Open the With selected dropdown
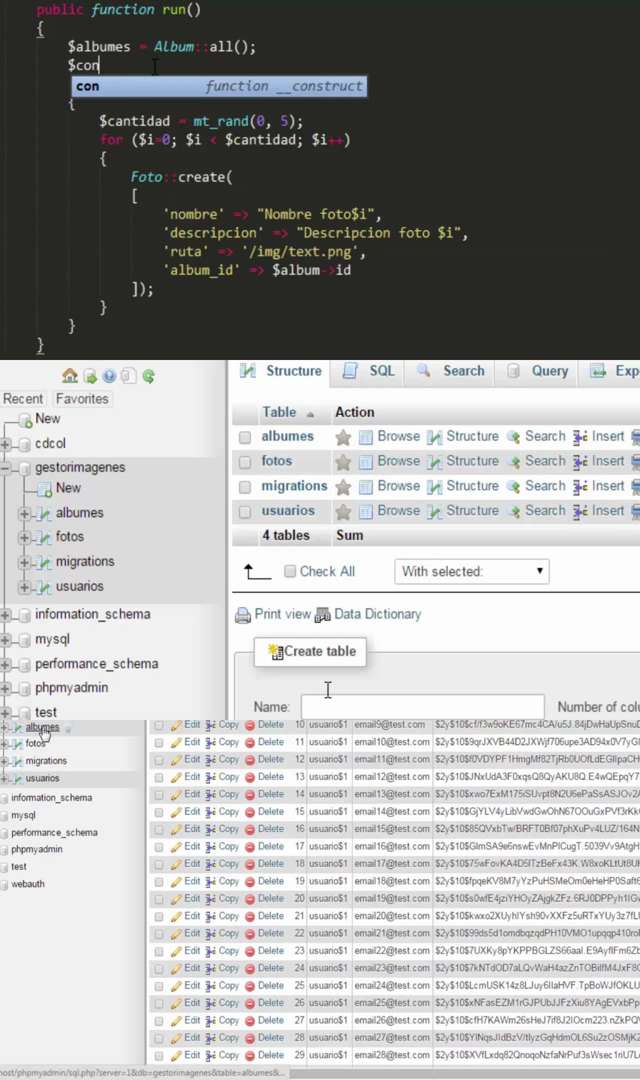 point(472,571)
